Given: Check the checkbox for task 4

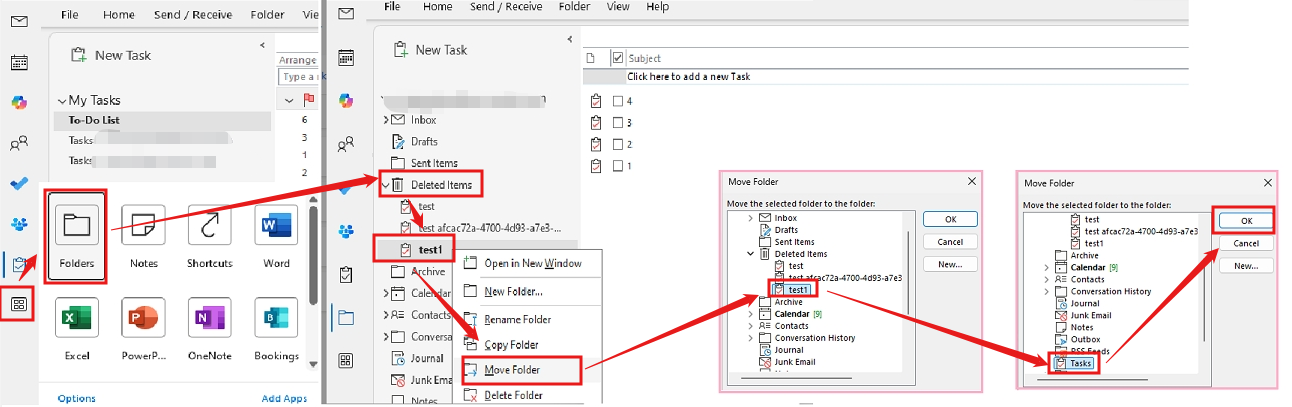Looking at the screenshot, I should tap(618, 101).
